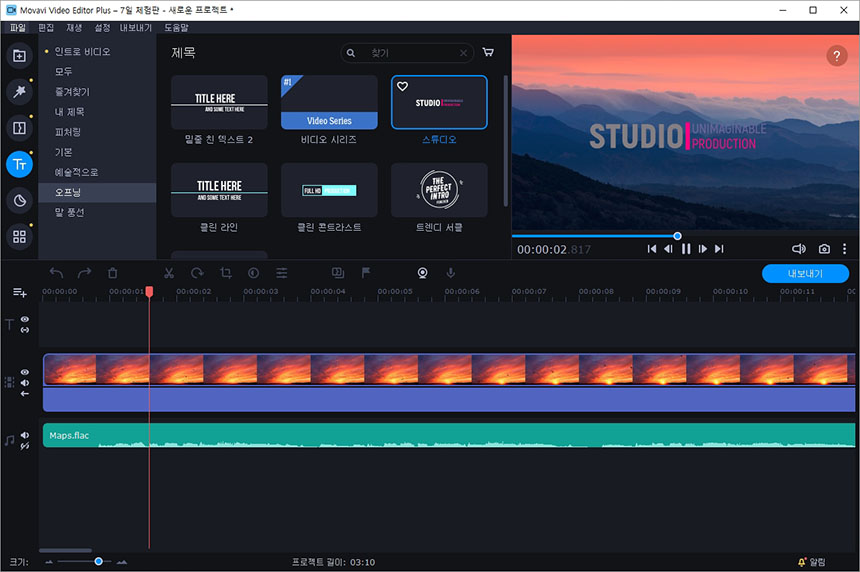Pause the preview playback
This screenshot has width=860, height=572.
tap(686, 249)
